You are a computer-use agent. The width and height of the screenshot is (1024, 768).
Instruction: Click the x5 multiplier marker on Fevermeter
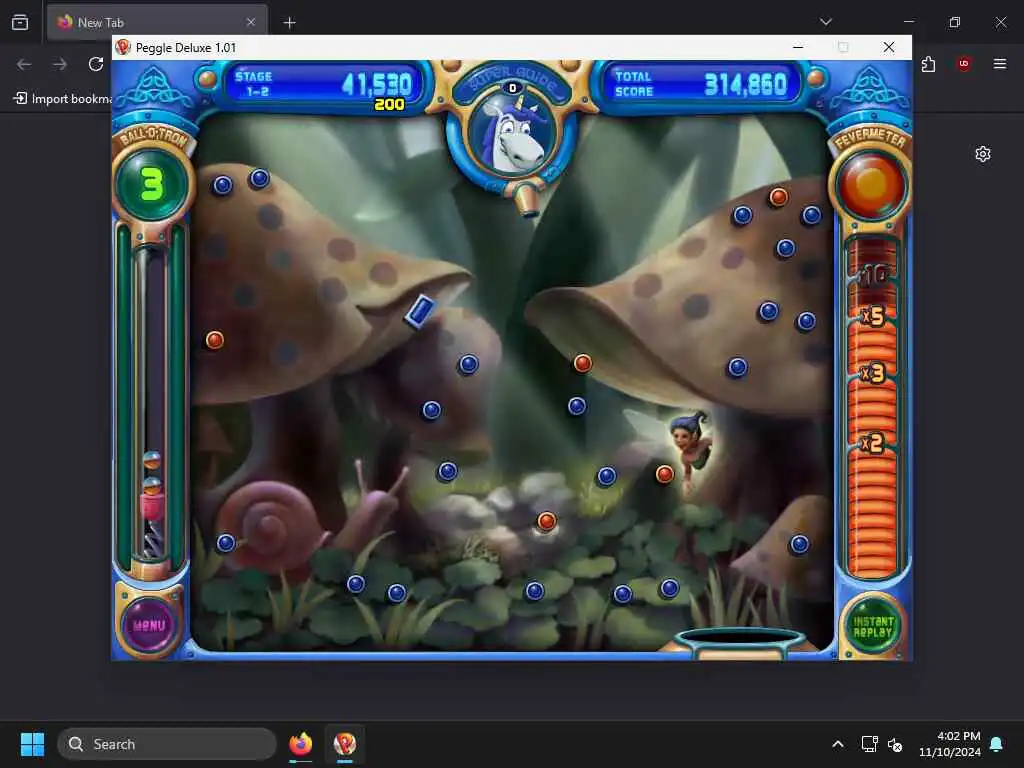click(873, 317)
